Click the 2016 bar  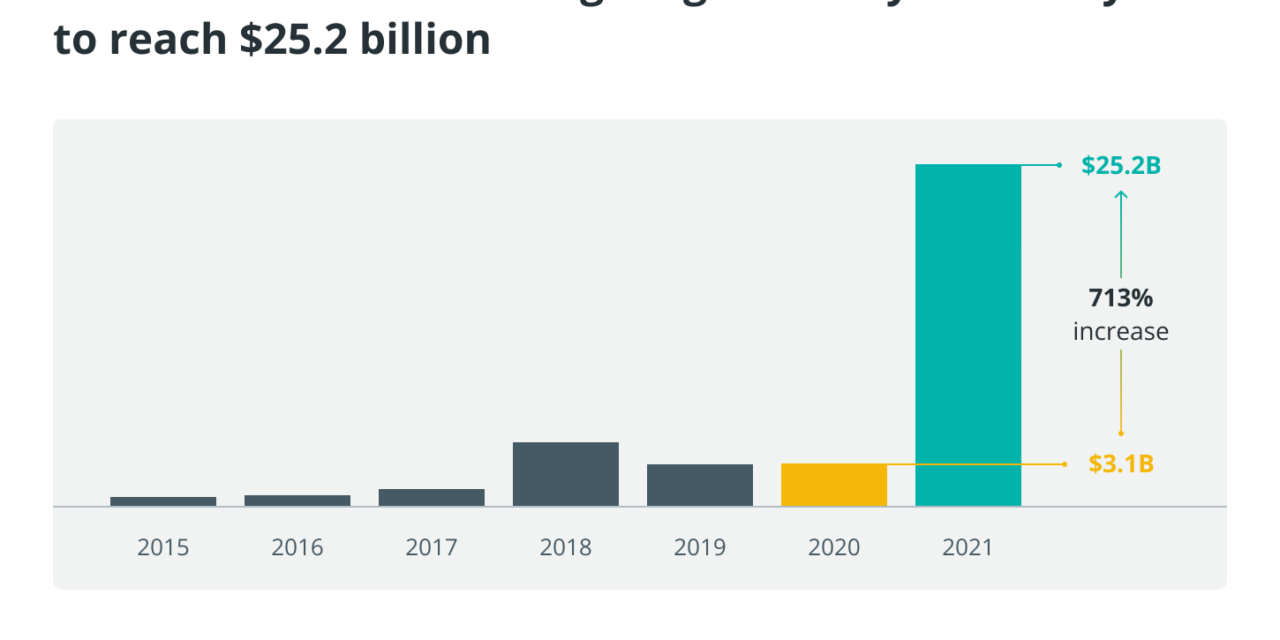(296, 499)
